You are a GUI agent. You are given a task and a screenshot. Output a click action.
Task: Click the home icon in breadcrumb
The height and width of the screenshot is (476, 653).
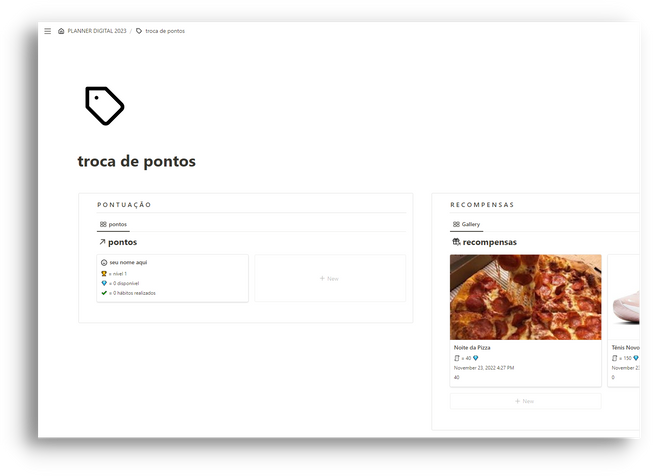61,31
